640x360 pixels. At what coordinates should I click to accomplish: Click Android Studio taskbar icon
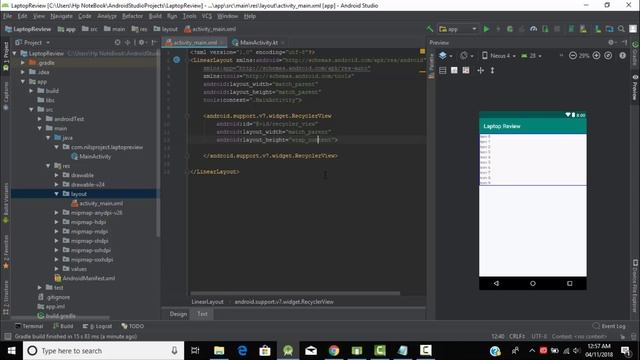coord(288,351)
